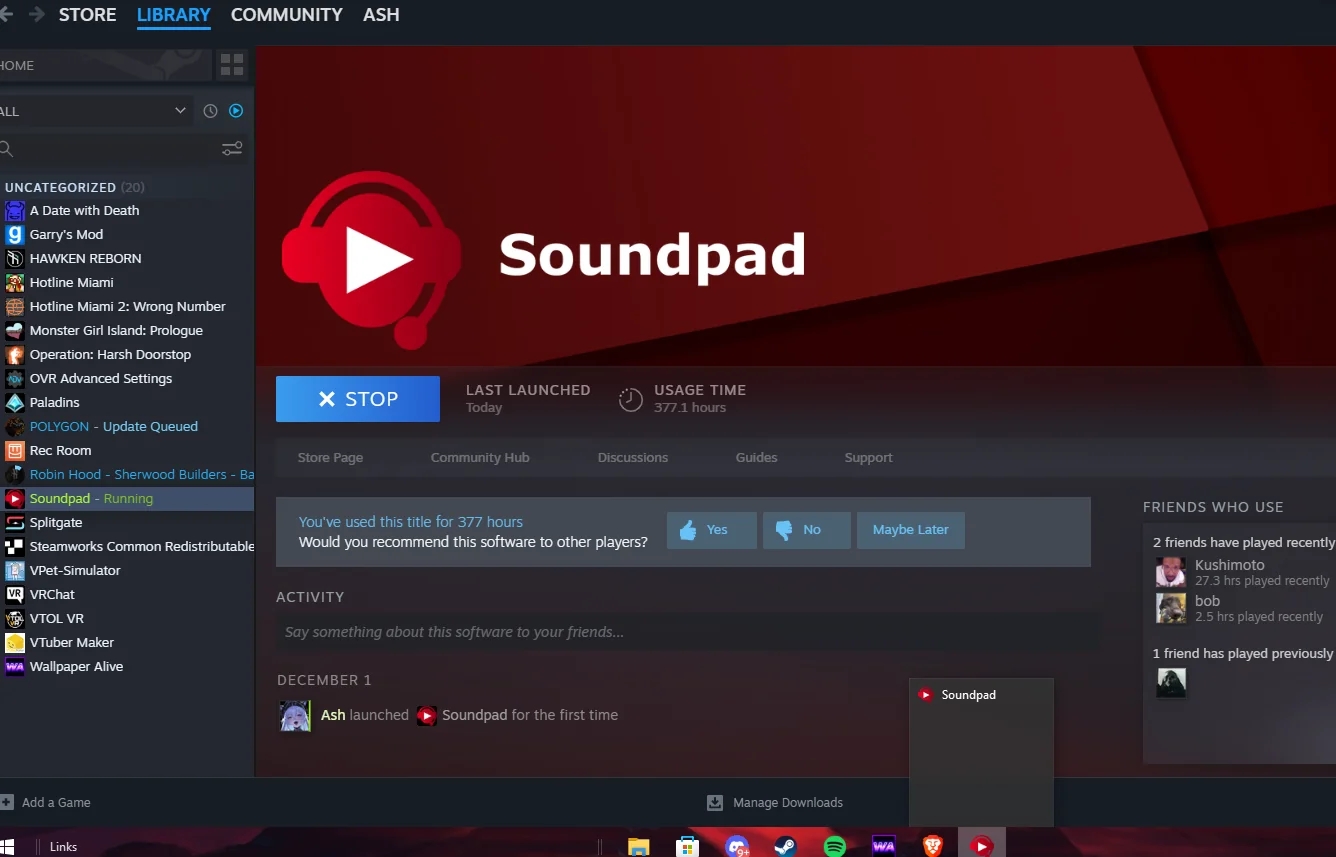Click thumbs up Yes recommendation button
The image size is (1336, 857).
(711, 530)
